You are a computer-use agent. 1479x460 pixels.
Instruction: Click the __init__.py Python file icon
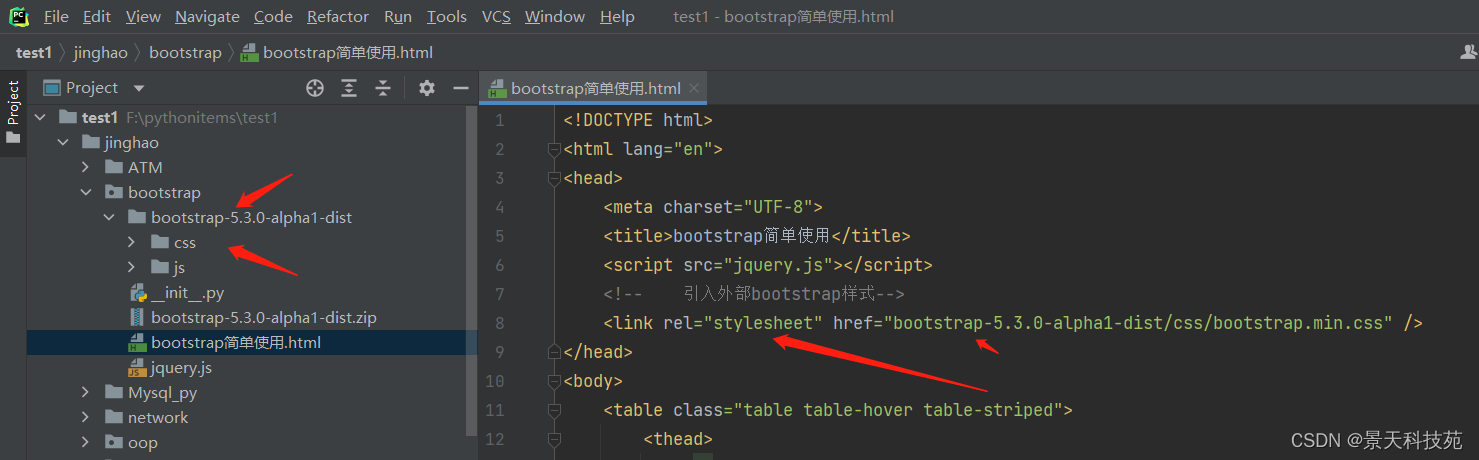(138, 293)
